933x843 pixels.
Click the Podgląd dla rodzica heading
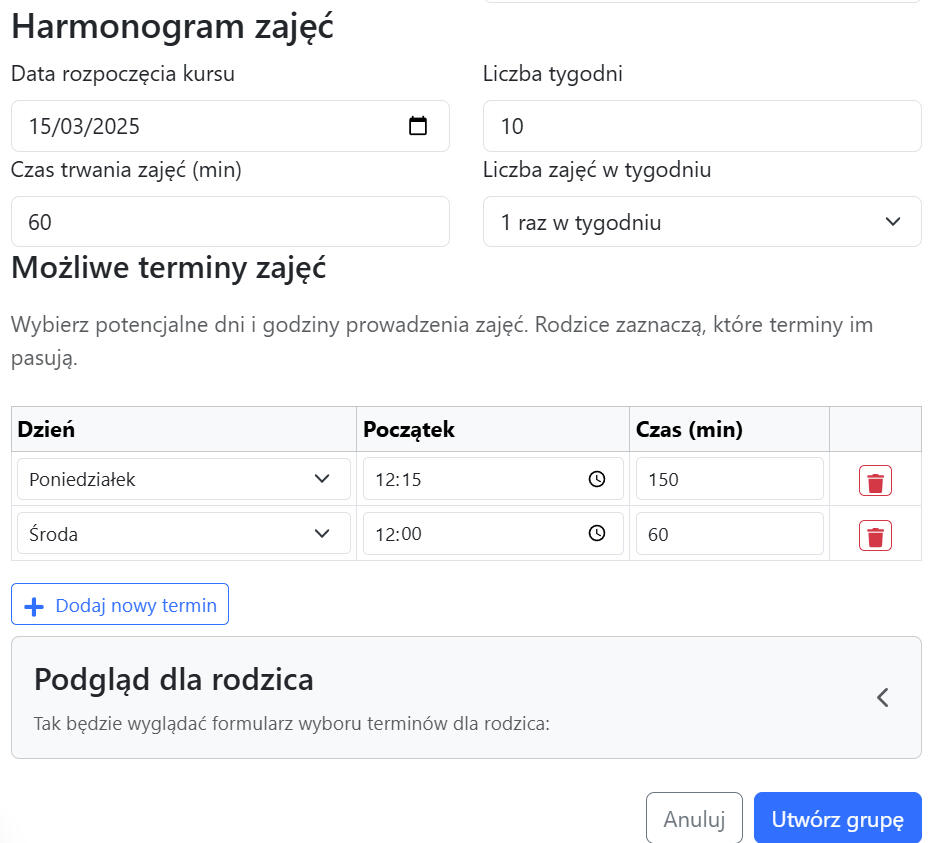click(174, 680)
